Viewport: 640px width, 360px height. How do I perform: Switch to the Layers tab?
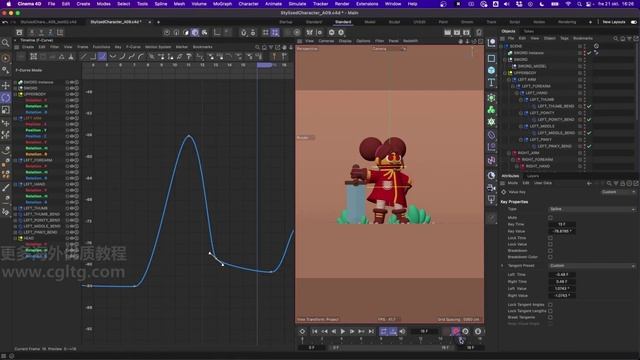click(533, 176)
